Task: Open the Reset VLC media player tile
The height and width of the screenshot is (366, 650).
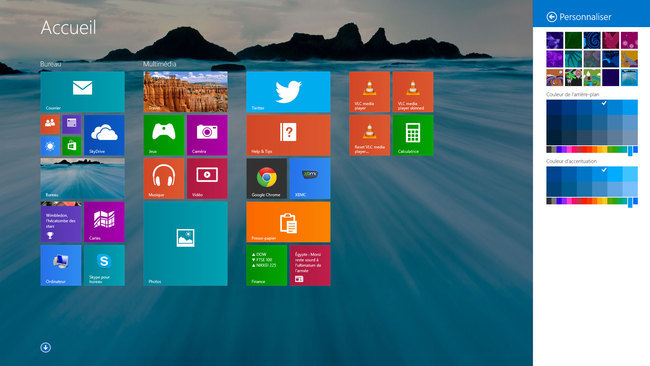Action: [x=369, y=135]
